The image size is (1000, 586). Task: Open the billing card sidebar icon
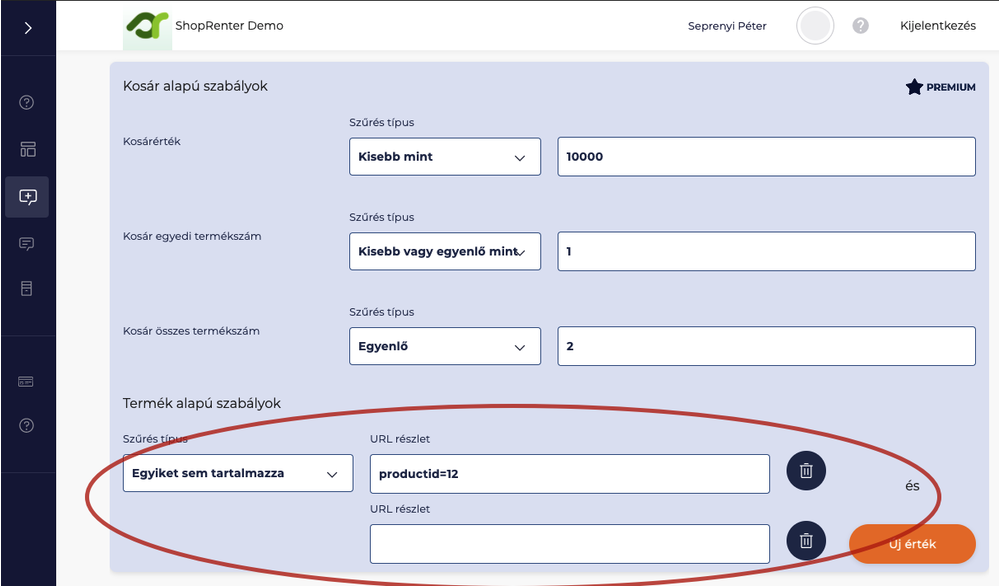pyautogui.click(x=27, y=382)
